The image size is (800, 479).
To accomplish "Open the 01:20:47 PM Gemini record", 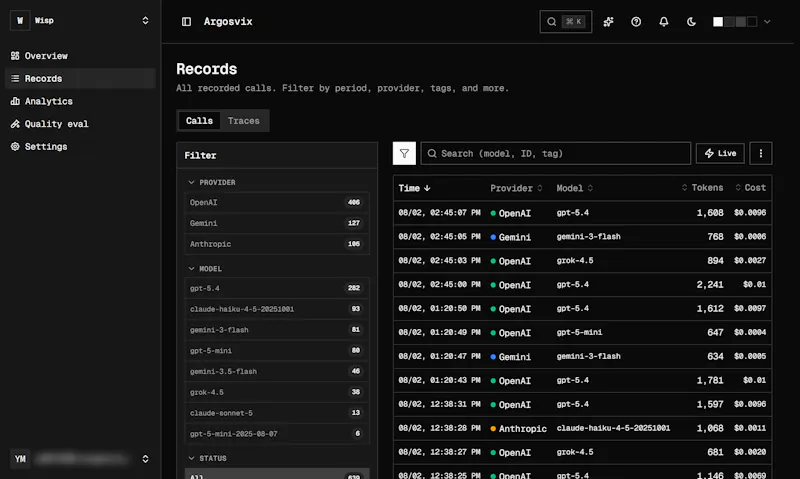I will [x=582, y=357].
